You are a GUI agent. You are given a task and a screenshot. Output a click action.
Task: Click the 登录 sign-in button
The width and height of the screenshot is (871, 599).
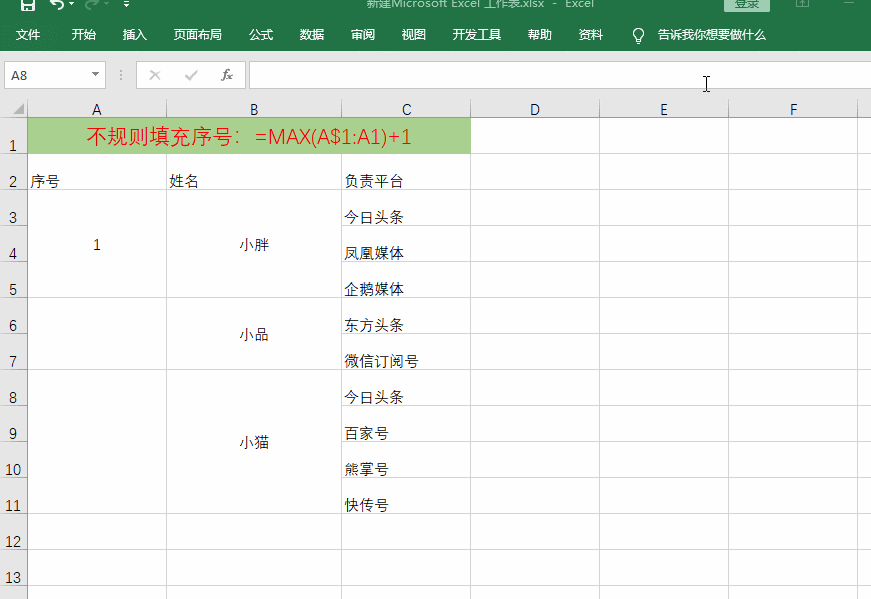point(746,5)
